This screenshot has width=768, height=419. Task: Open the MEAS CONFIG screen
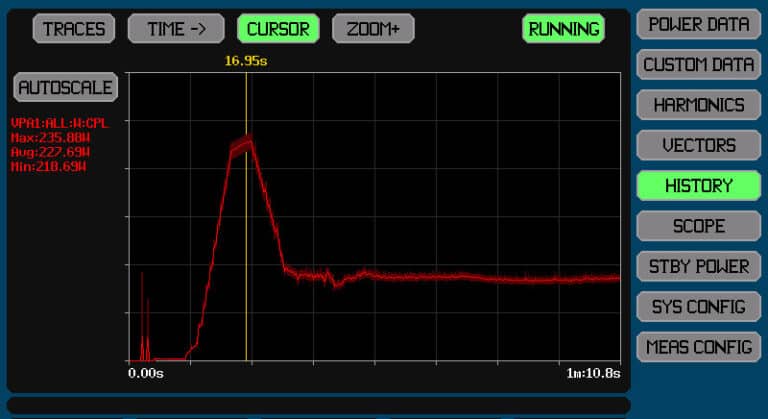click(x=699, y=347)
